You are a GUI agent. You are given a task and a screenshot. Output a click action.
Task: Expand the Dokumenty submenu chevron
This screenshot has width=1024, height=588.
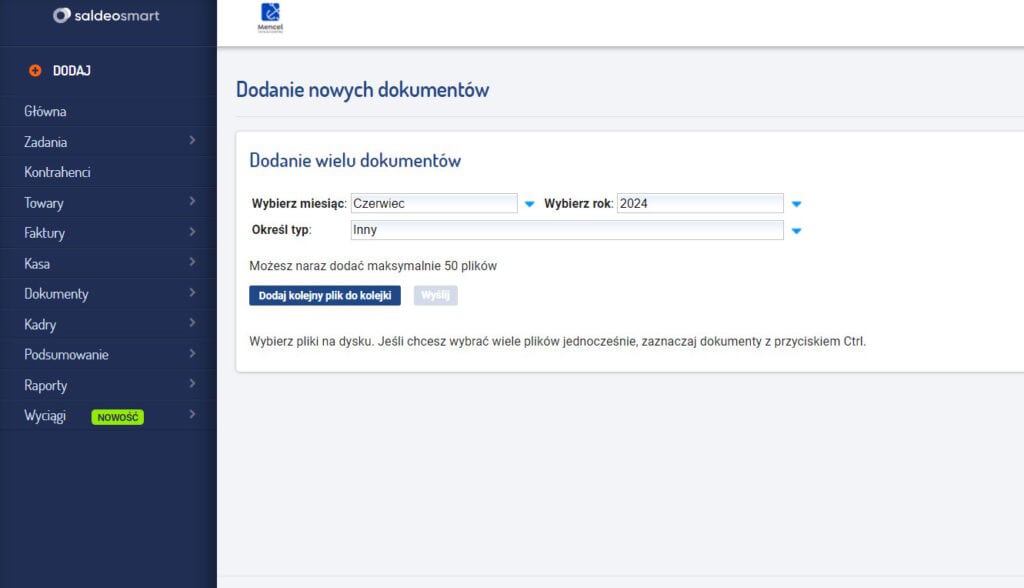point(192,293)
